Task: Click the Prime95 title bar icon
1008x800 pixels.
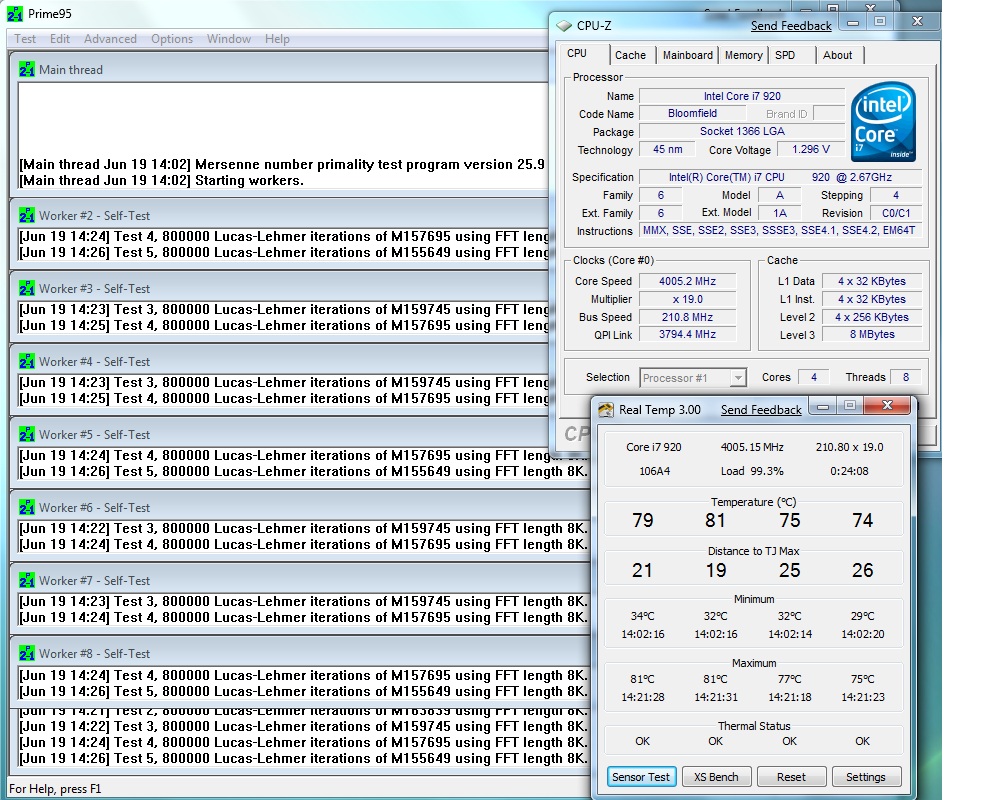Action: point(15,14)
